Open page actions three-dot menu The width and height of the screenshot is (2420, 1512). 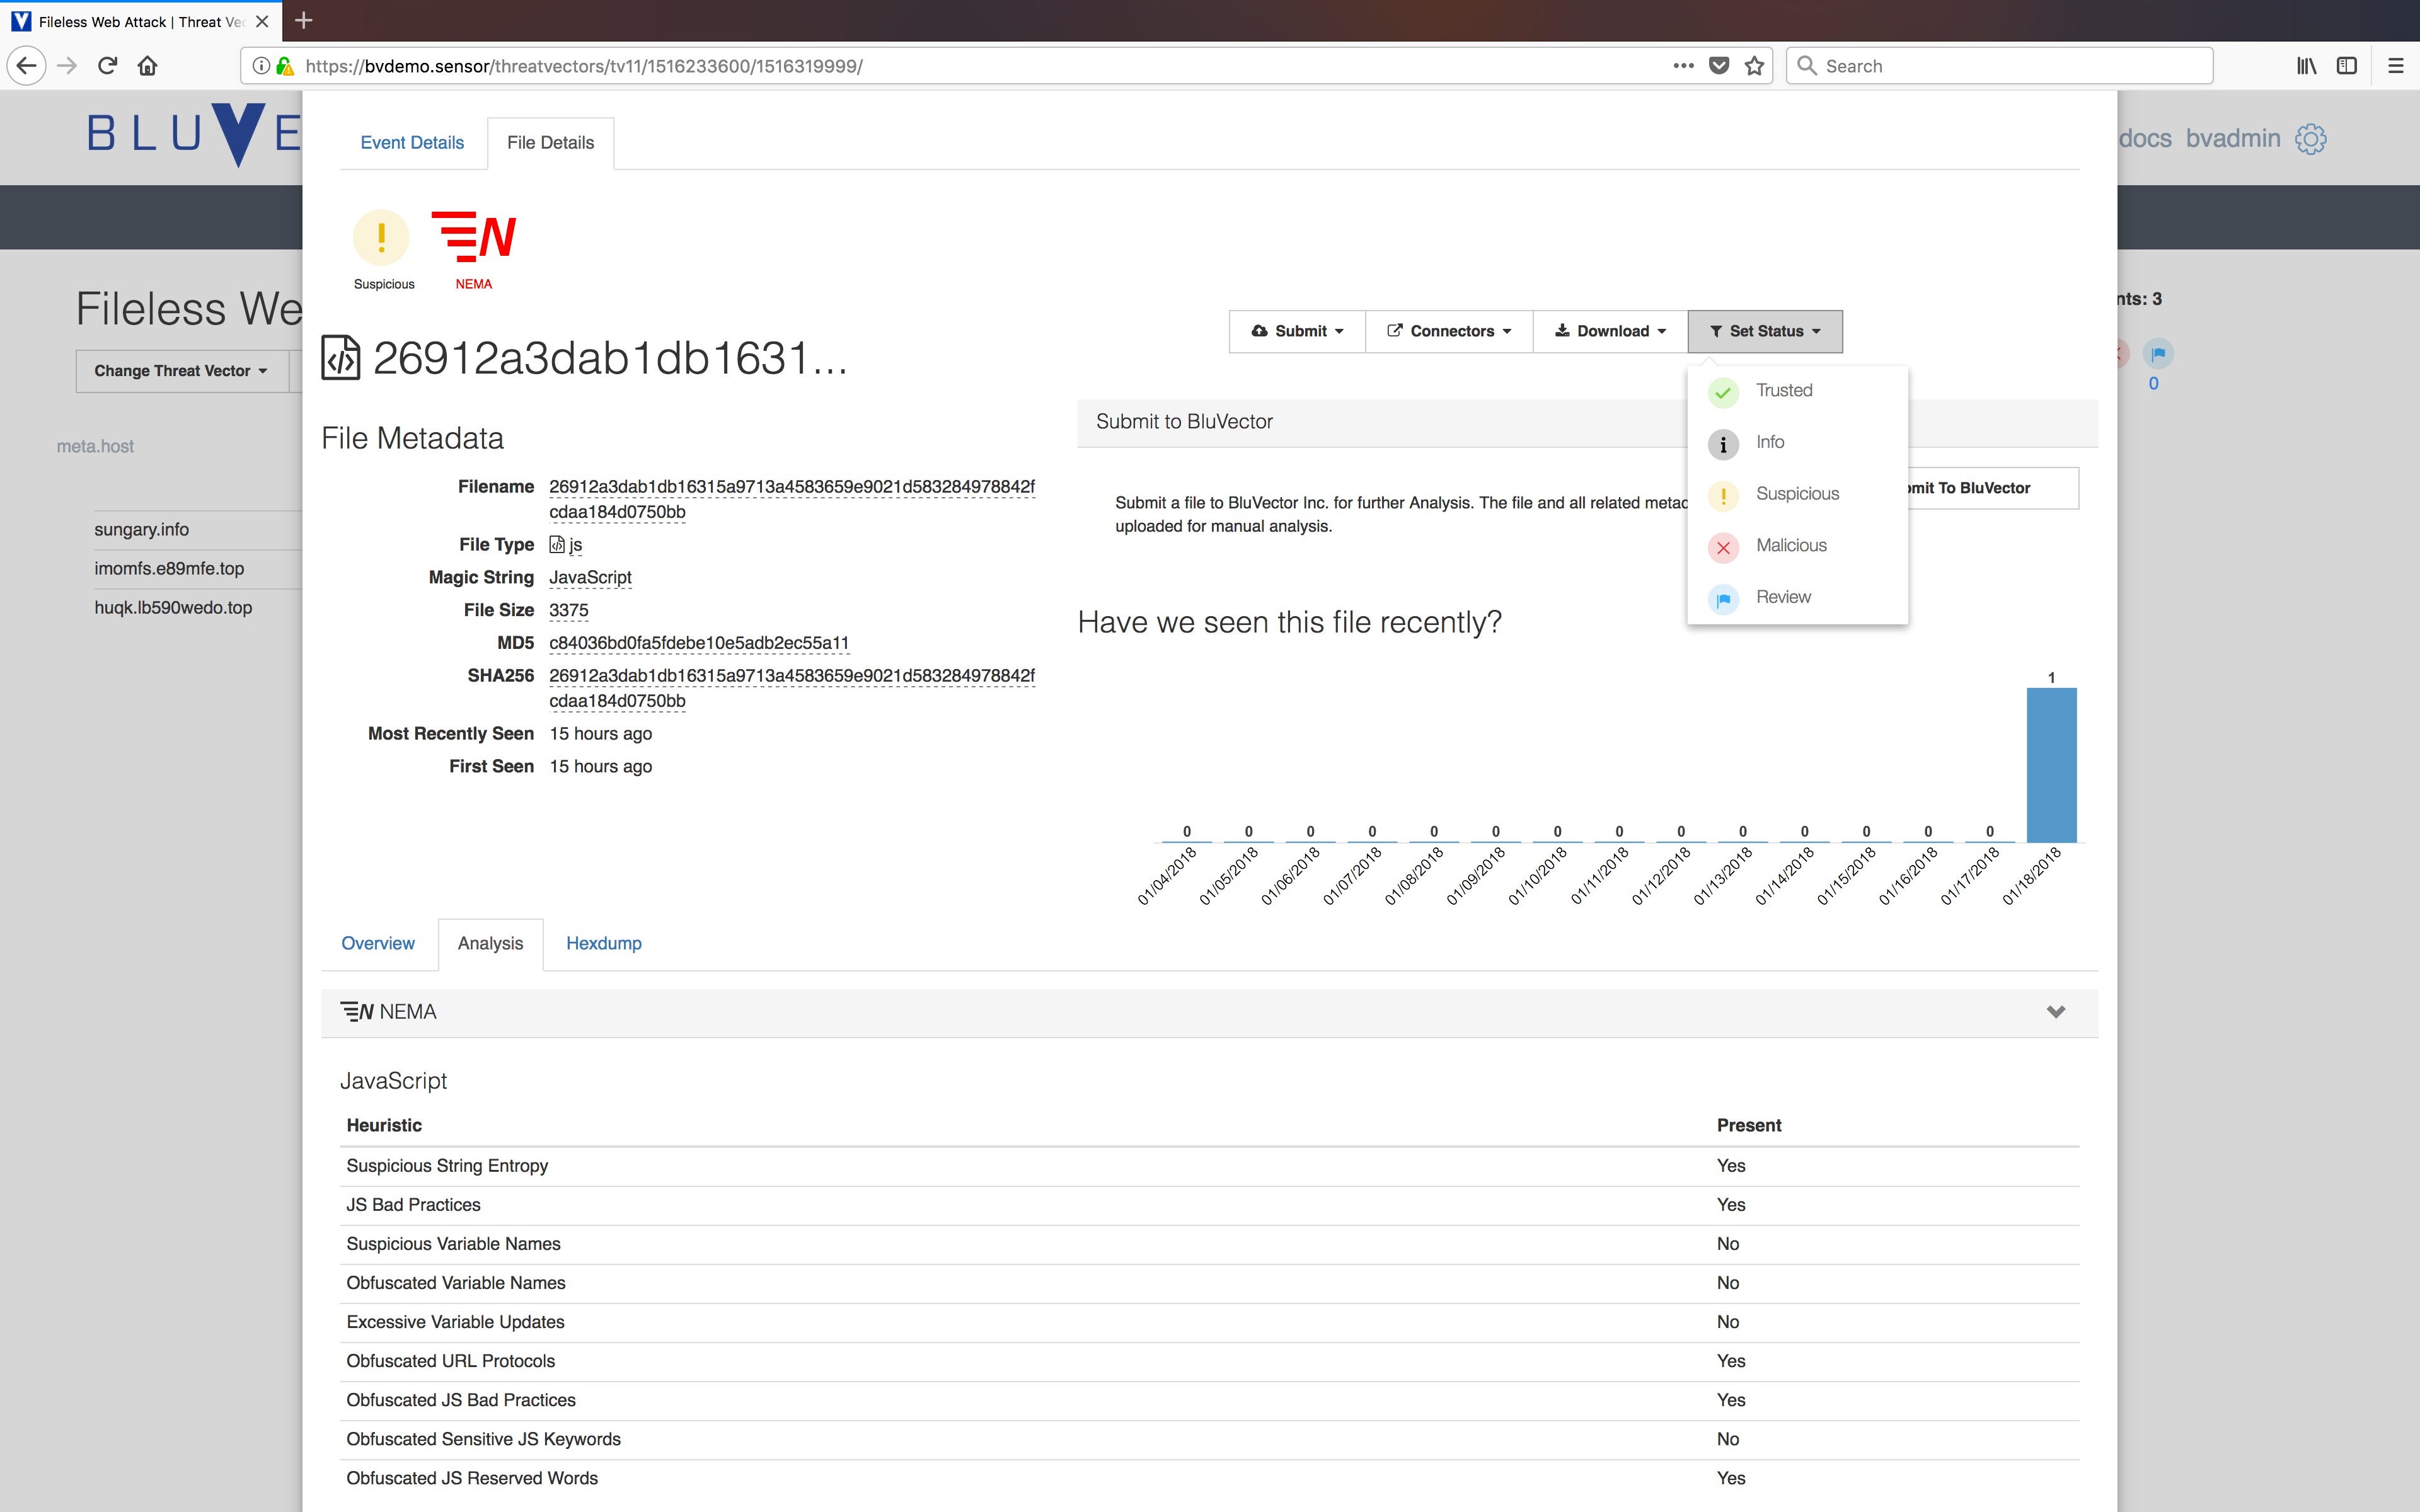coord(1683,66)
